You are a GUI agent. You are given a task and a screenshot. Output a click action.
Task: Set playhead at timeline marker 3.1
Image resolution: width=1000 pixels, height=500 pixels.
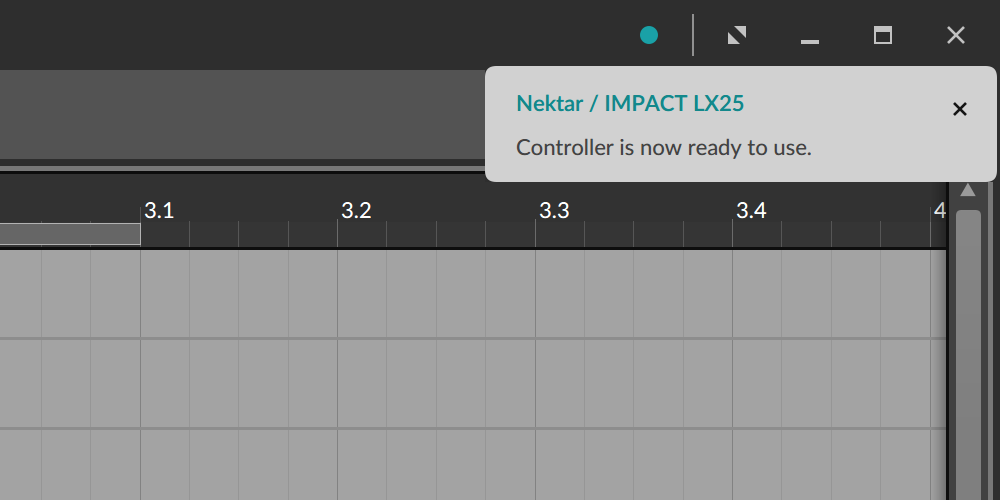pos(158,211)
